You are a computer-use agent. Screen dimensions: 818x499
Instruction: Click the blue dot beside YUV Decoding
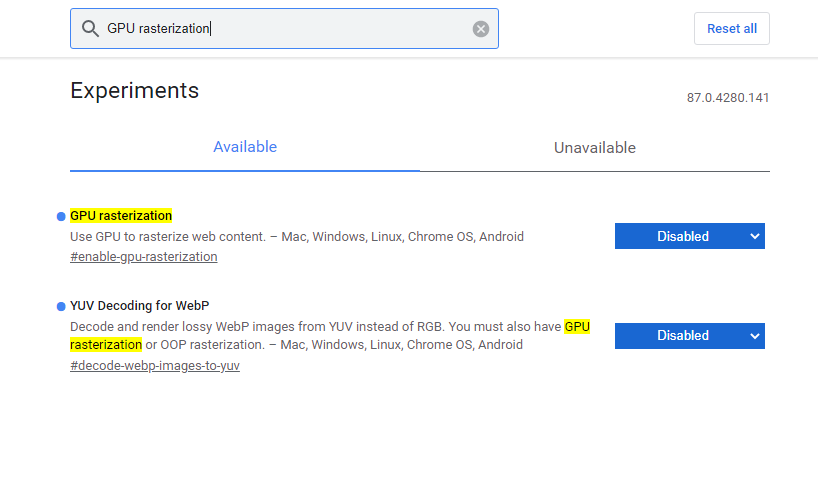(61, 306)
